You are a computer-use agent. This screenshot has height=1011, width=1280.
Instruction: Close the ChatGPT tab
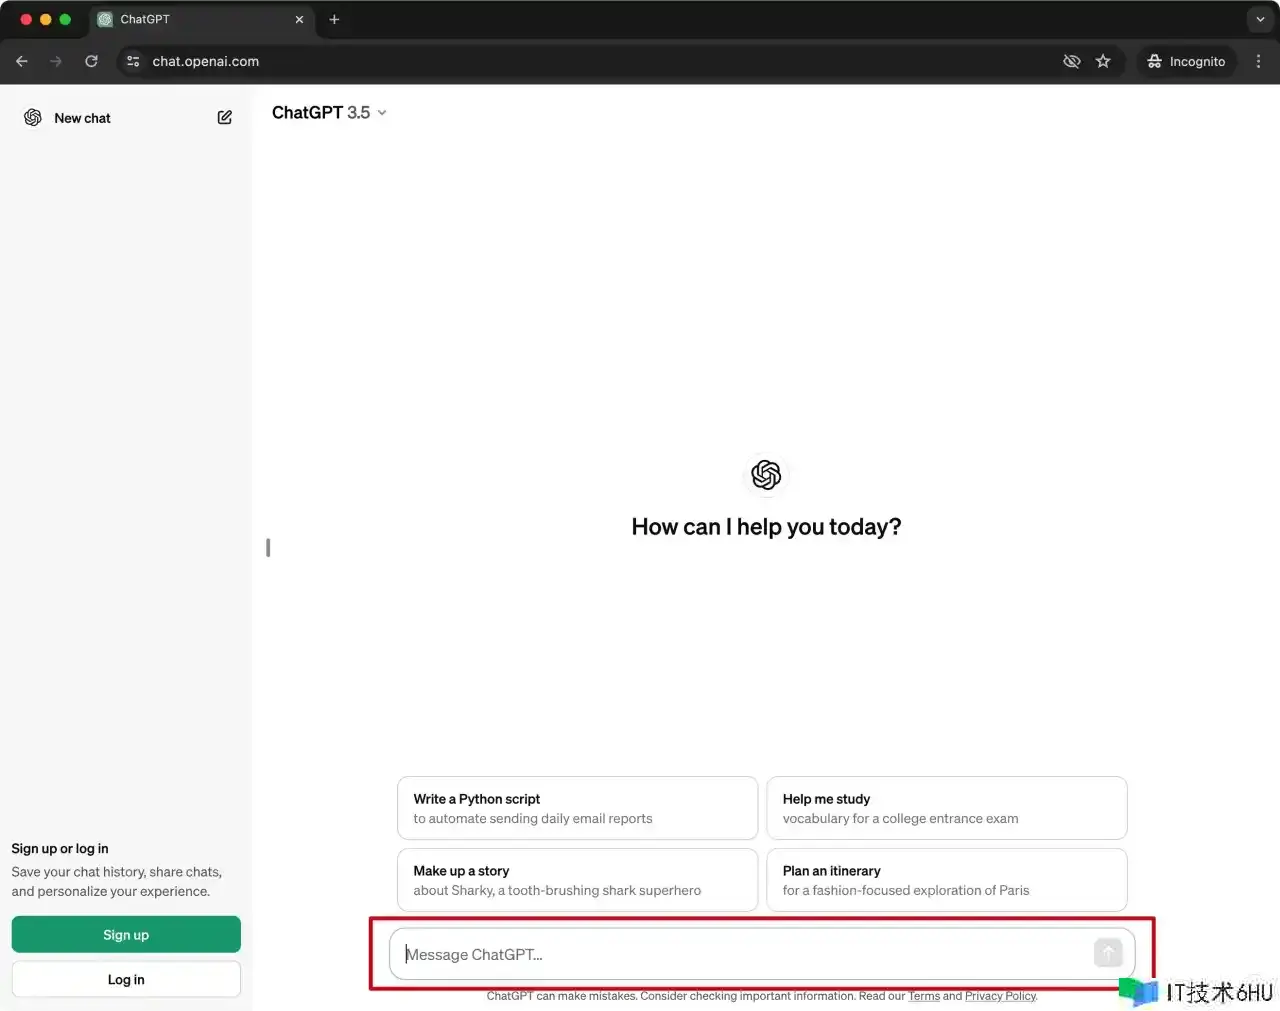pos(299,19)
